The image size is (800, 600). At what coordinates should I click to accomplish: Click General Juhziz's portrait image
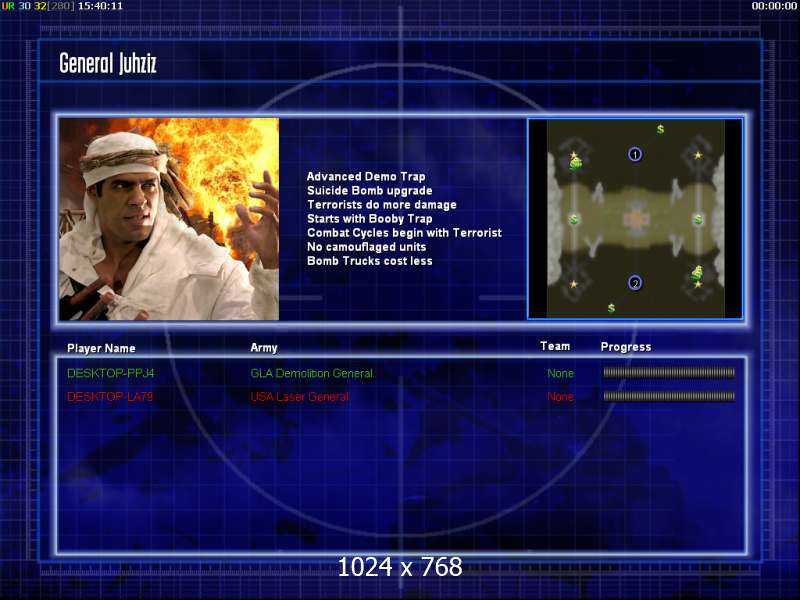point(169,219)
